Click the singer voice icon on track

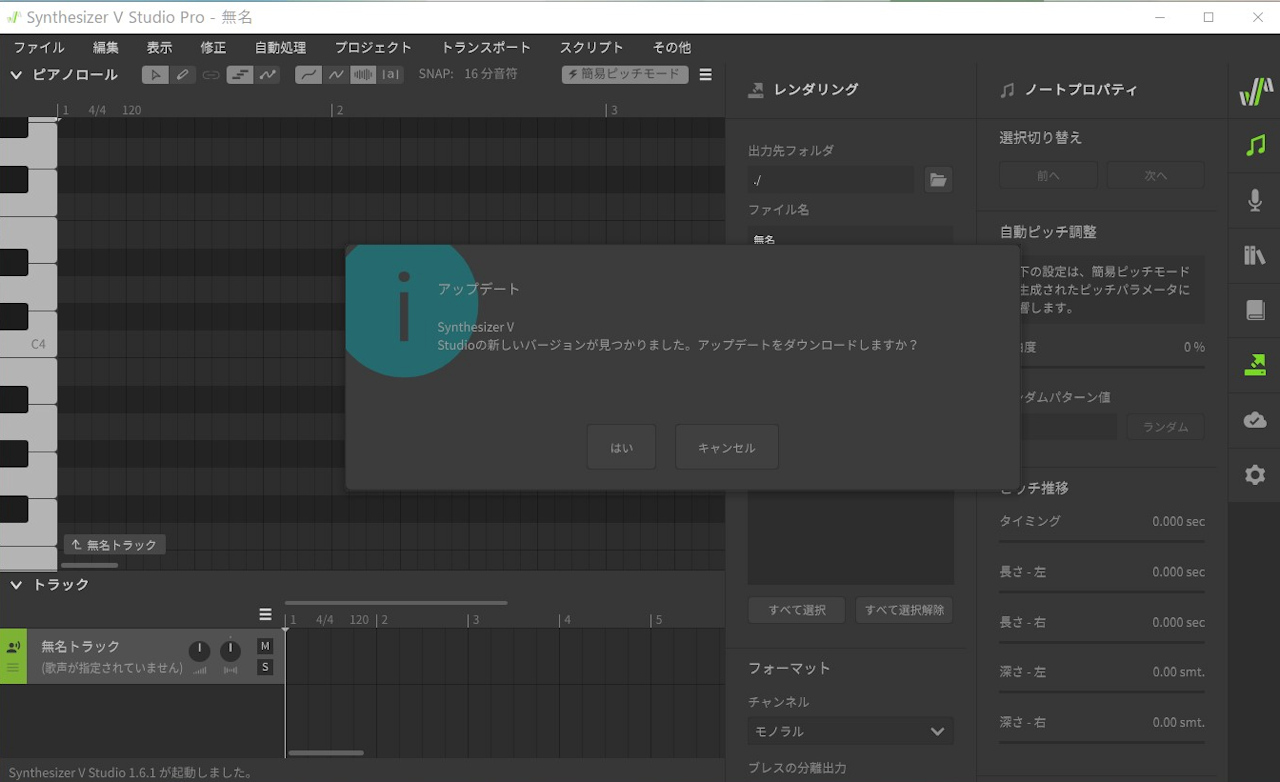(x=13, y=647)
